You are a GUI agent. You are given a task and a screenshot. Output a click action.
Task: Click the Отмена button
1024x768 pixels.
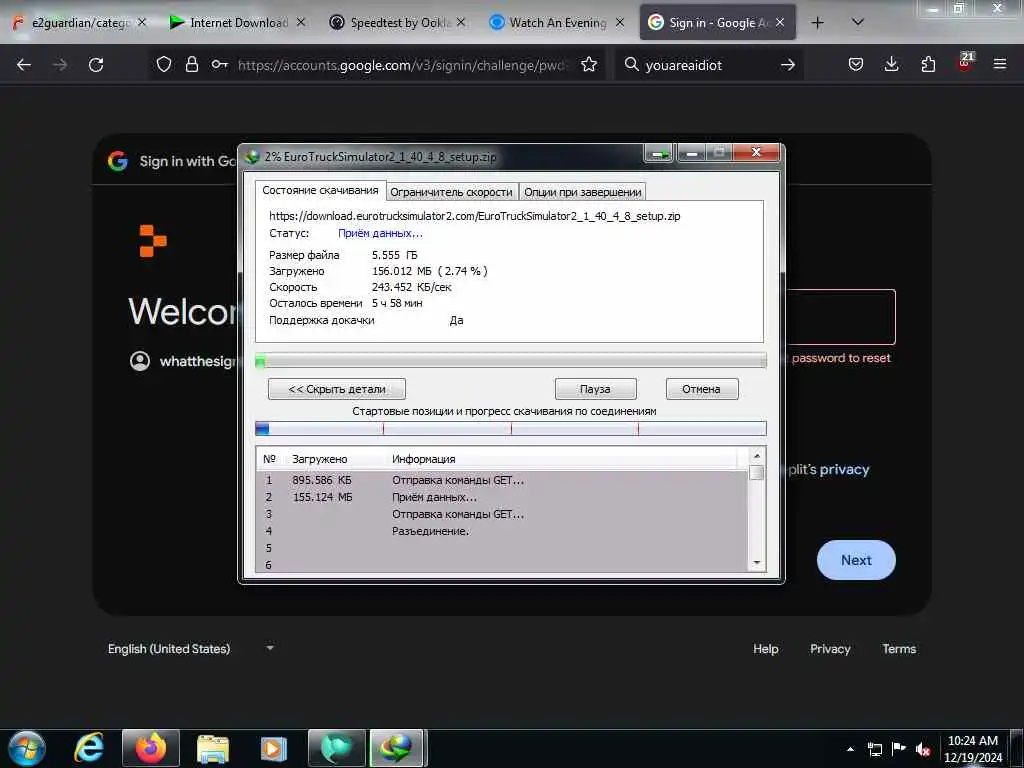point(702,389)
